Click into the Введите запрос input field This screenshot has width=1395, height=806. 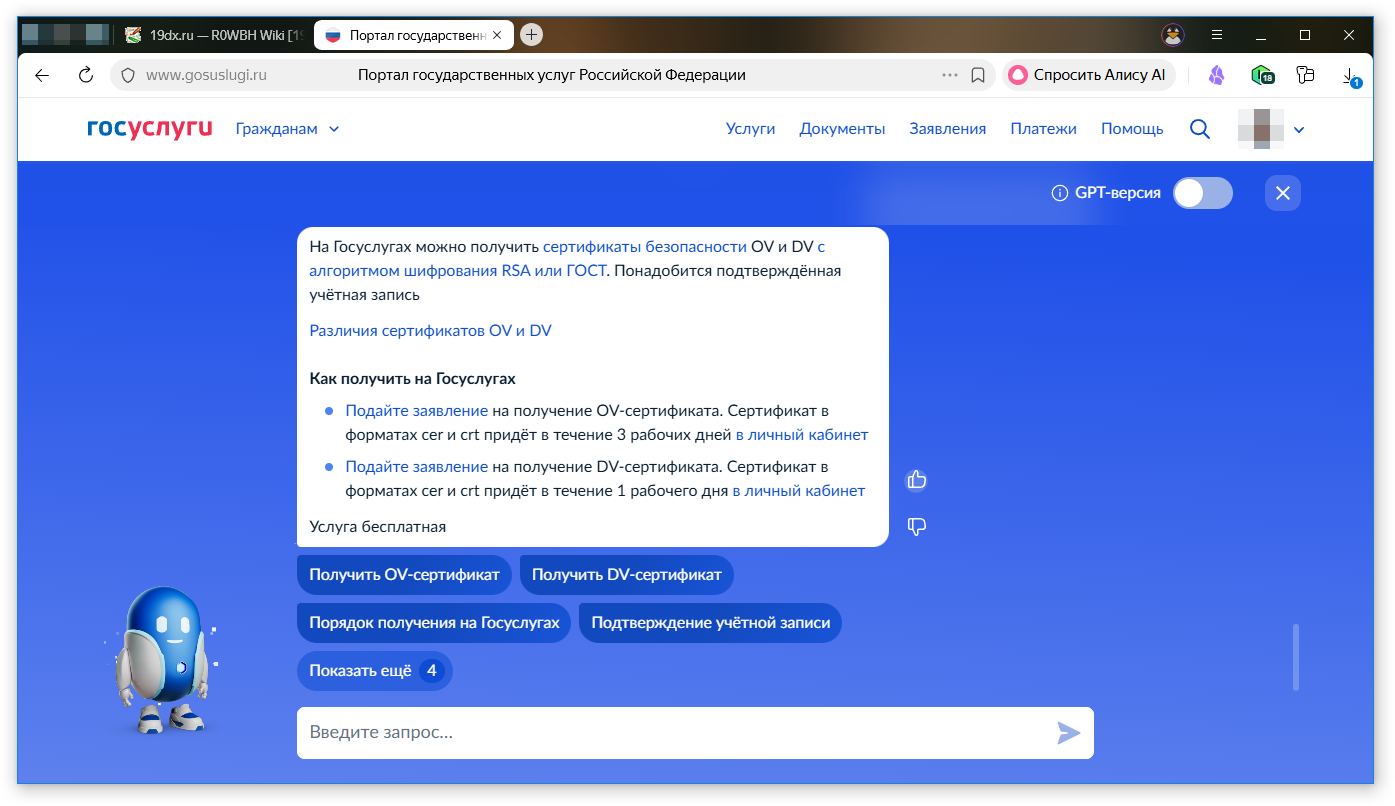coord(670,733)
